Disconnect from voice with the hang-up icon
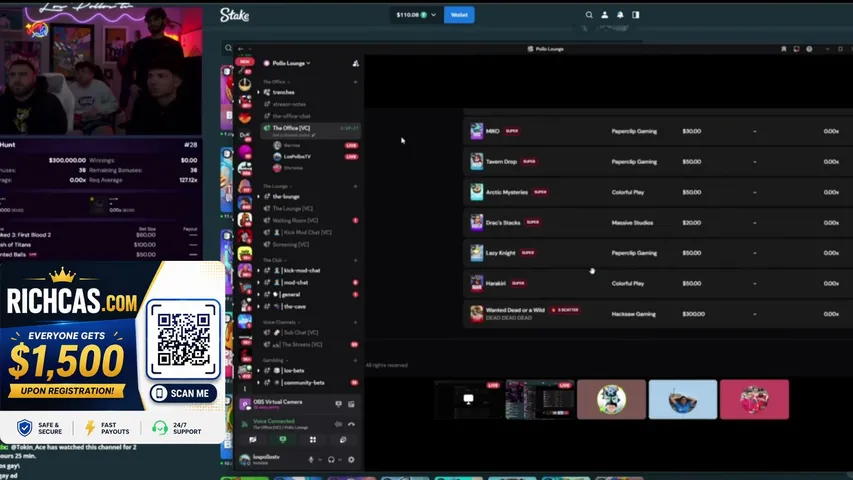The image size is (853, 480). click(351, 424)
